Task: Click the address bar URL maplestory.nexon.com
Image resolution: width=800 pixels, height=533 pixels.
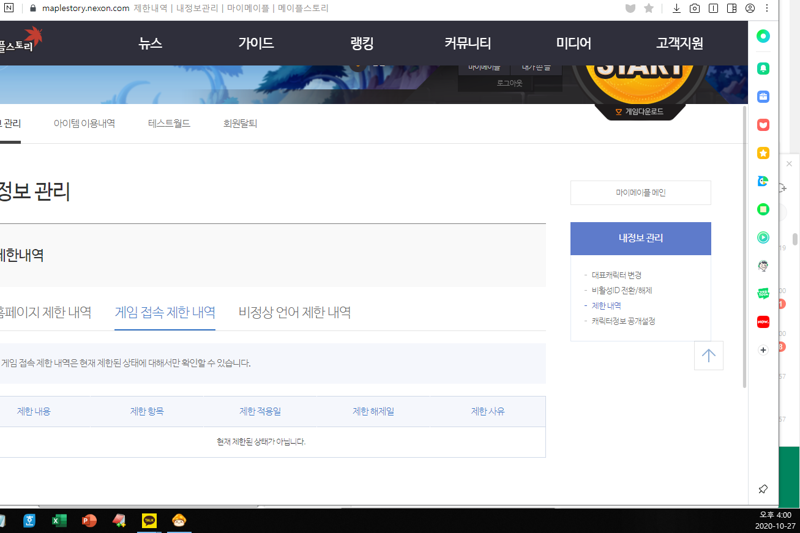Action: [x=86, y=8]
